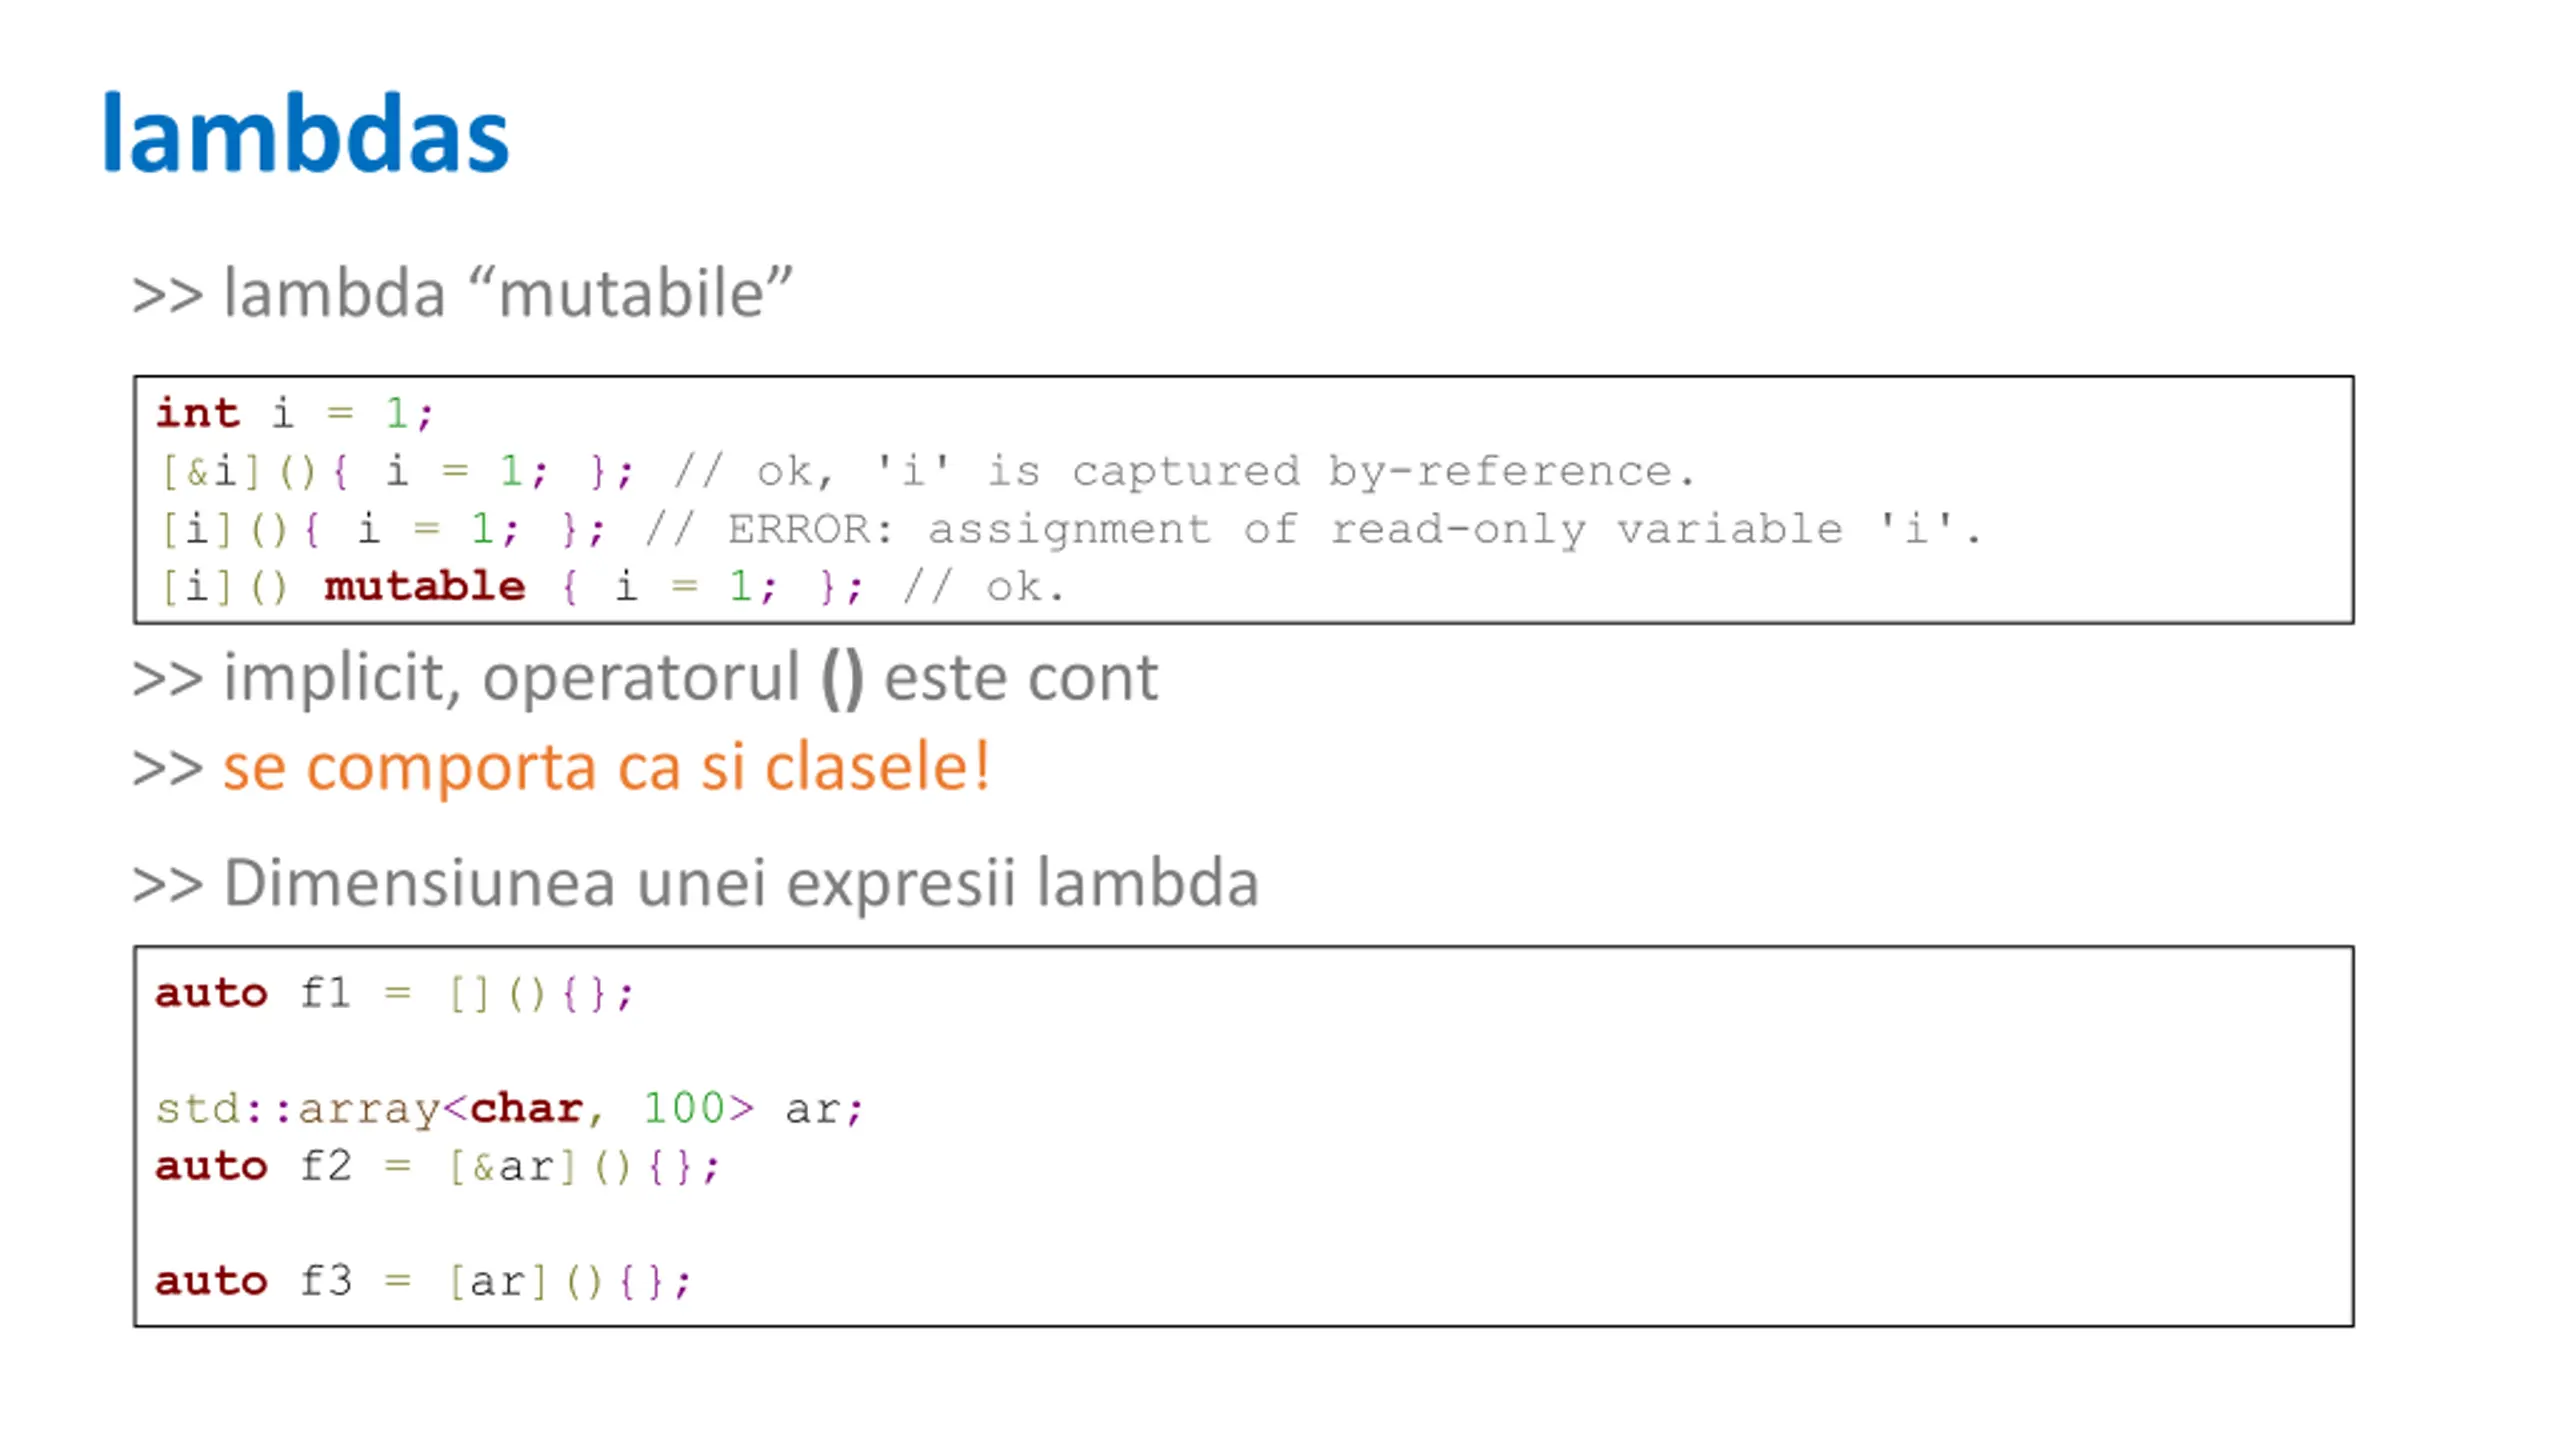Click the bold "()" in the operatorul bullet
Viewport: 2560px width, 1440px height.
[841, 678]
